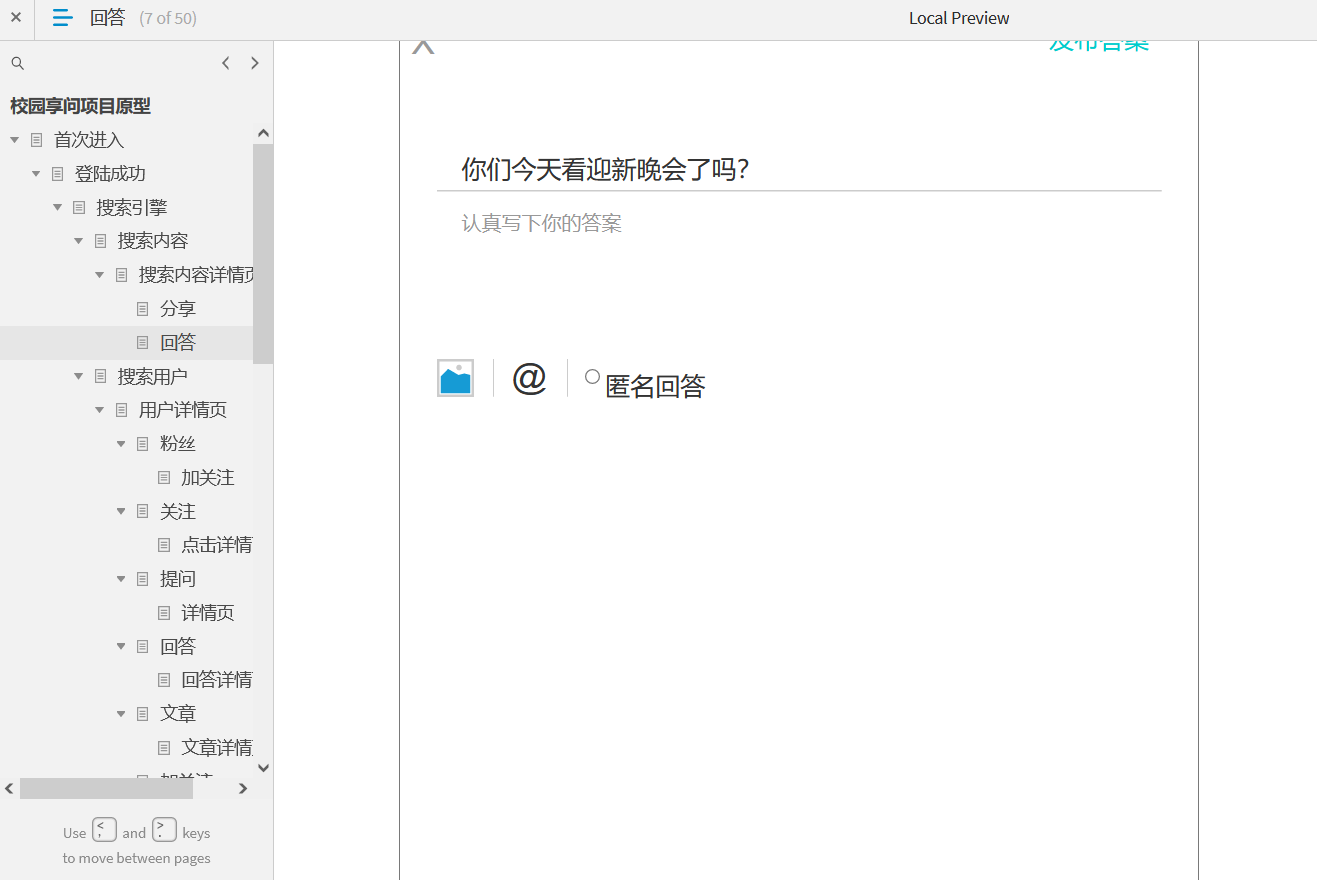Click the Local Preview header label
The width and height of the screenshot is (1317, 880).
(x=959, y=18)
